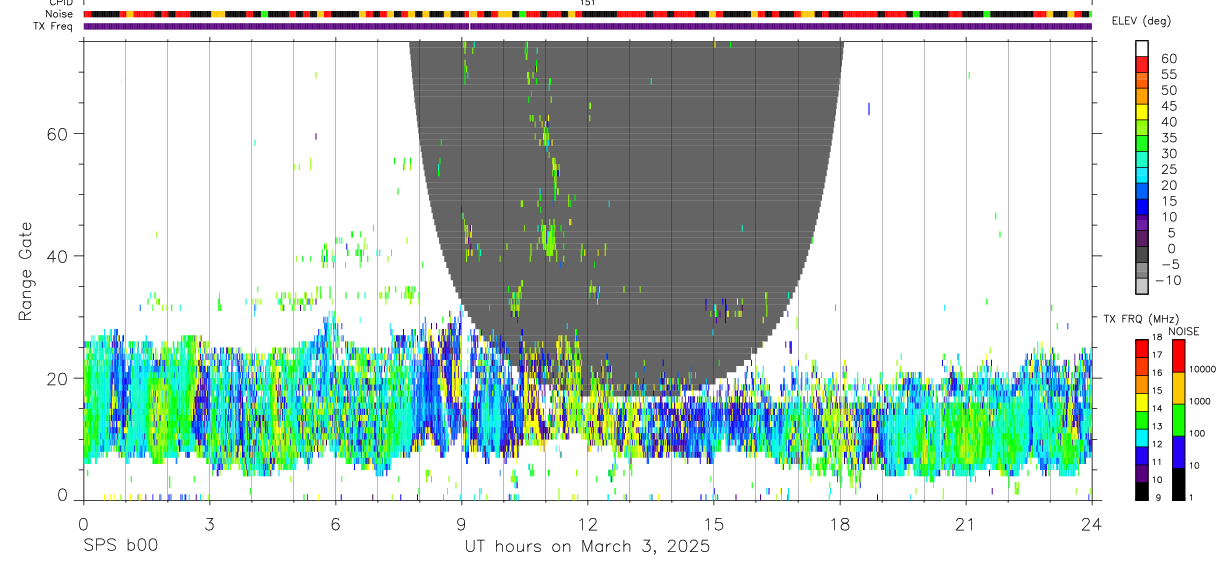Screen dimensions: 1228x567
Task: Click the '-10' label on ELEV scale
Action: 1167,280
